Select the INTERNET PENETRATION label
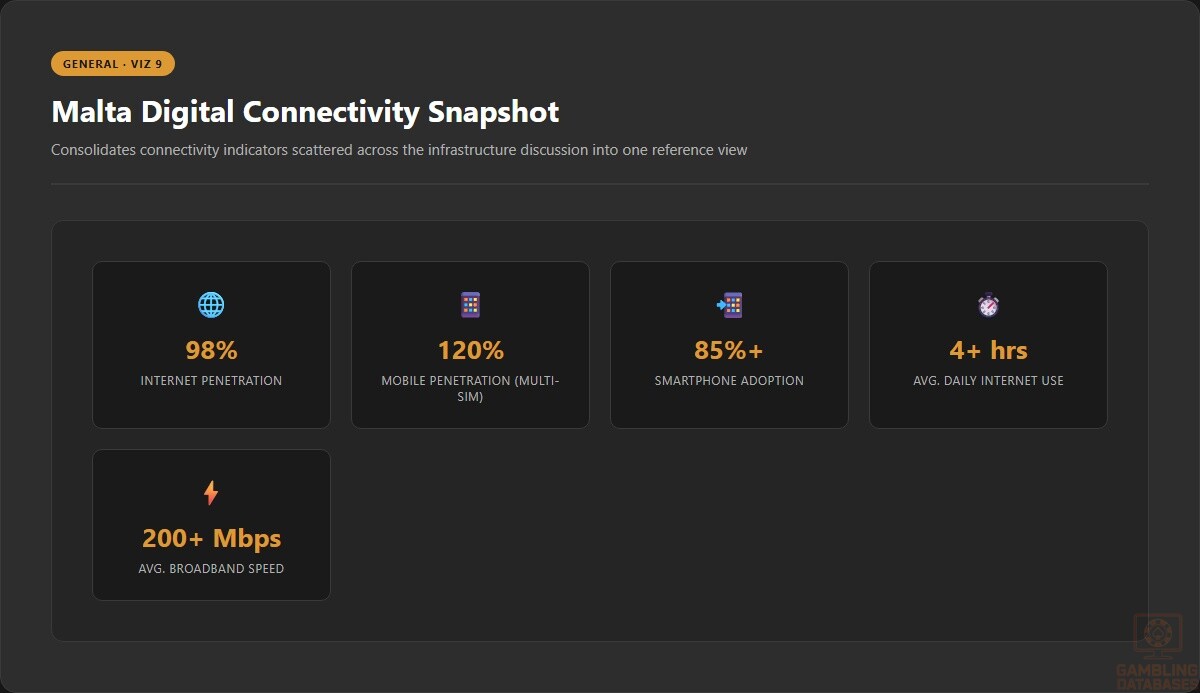Screen dimensions: 1200x693 pyautogui.click(x=211, y=381)
